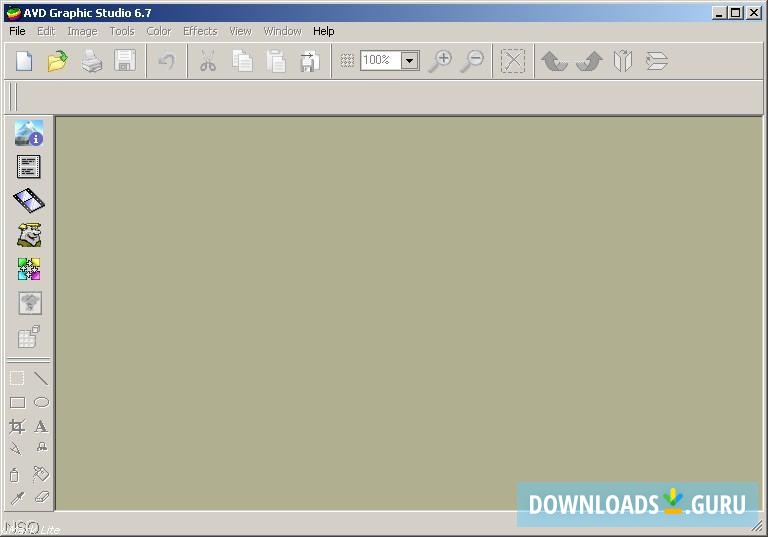
Task: Open the zoom percentage dropdown arrow
Action: pos(410,61)
